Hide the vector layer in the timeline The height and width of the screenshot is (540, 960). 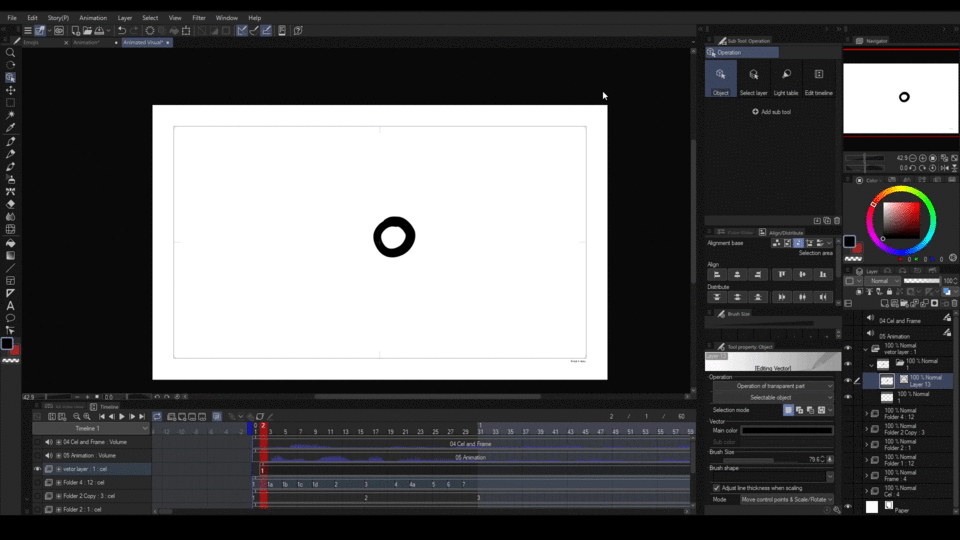(38, 469)
